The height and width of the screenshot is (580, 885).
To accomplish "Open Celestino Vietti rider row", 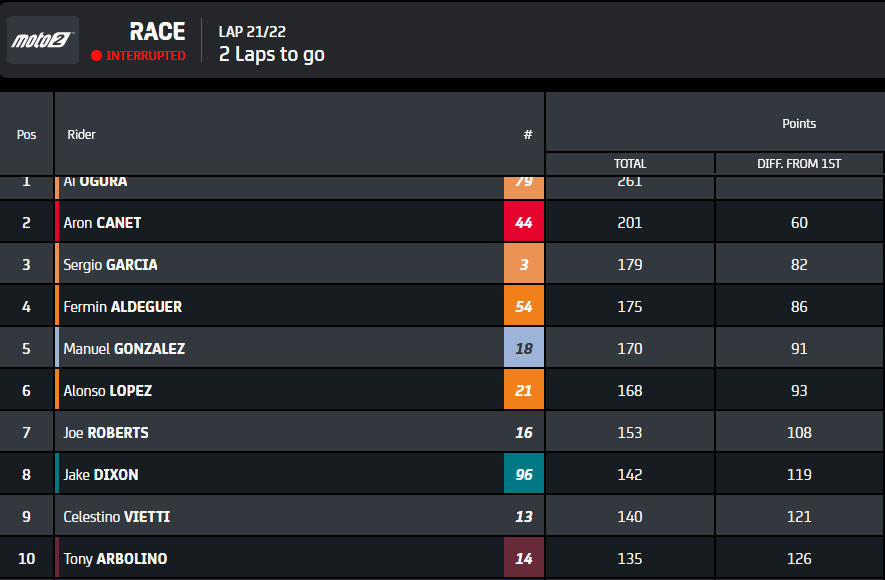I will point(441,516).
